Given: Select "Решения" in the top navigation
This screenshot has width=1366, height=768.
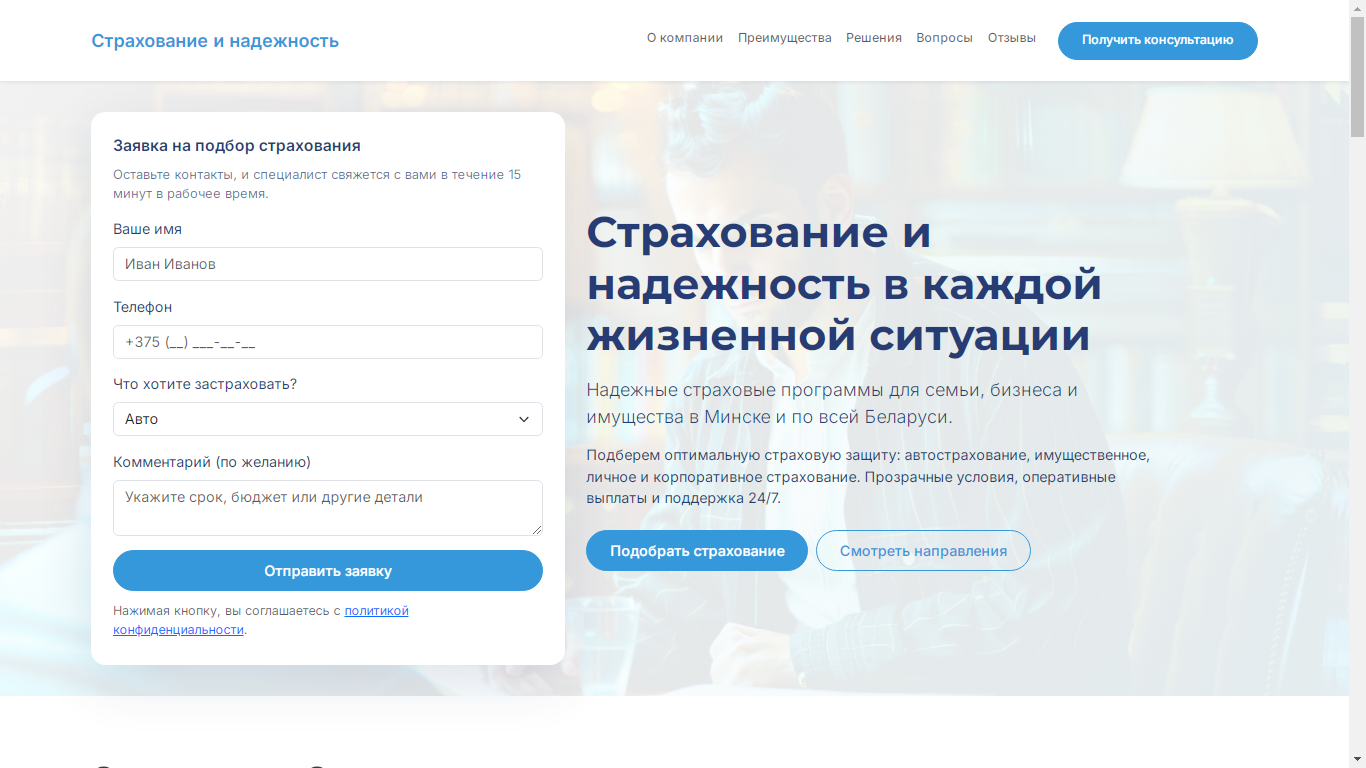Looking at the screenshot, I should click(873, 38).
